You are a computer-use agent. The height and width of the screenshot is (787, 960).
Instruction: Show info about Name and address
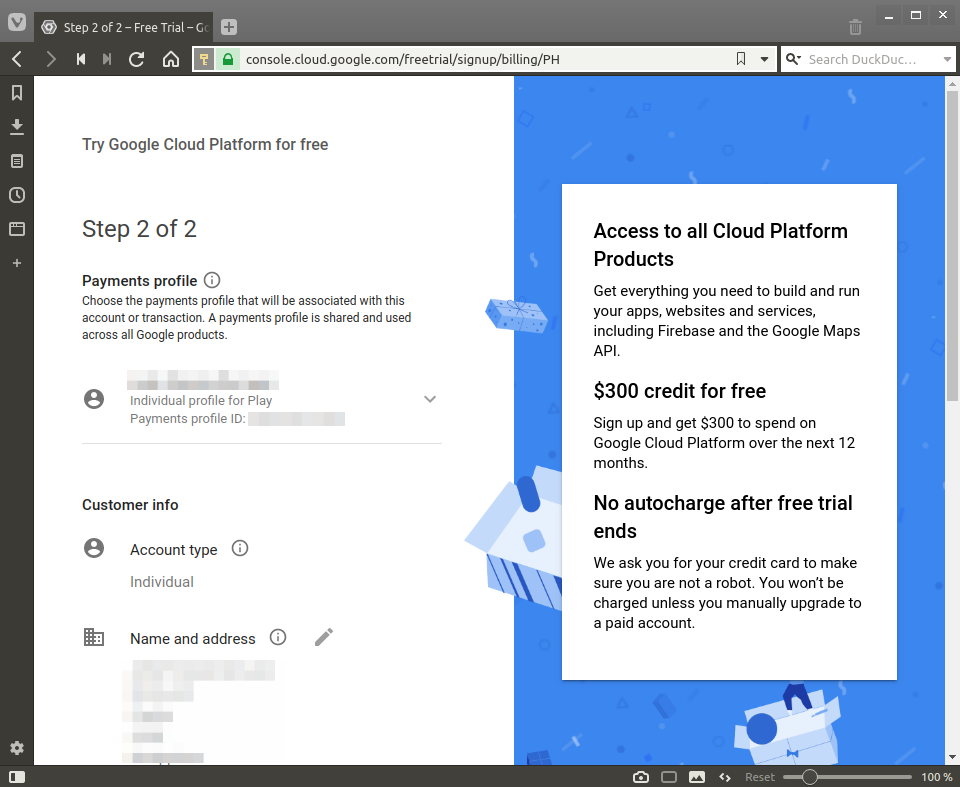point(278,638)
